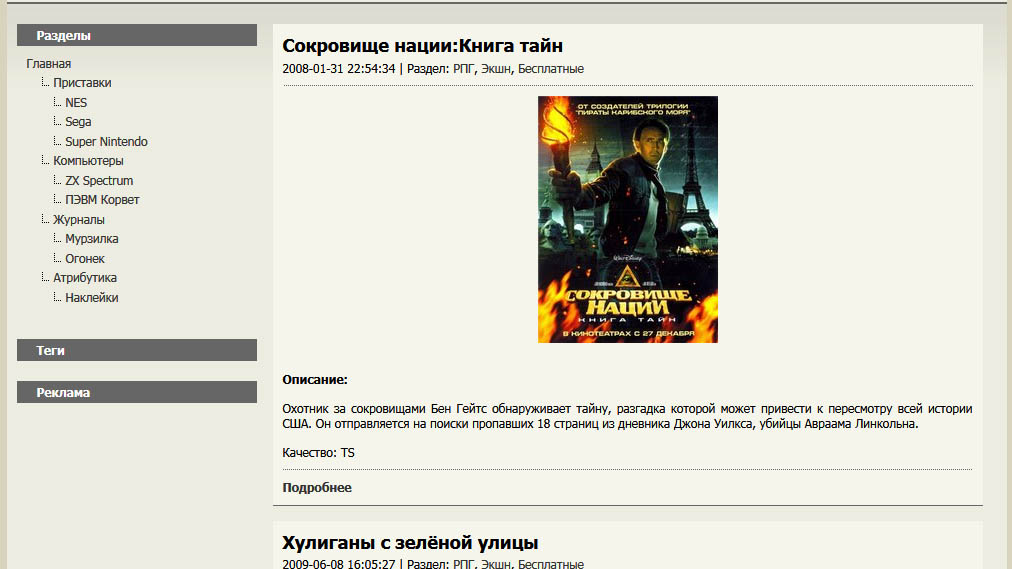The width and height of the screenshot is (1012, 569).
Task: Open post title Хулиганы с зелёной улицы
Action: (410, 543)
